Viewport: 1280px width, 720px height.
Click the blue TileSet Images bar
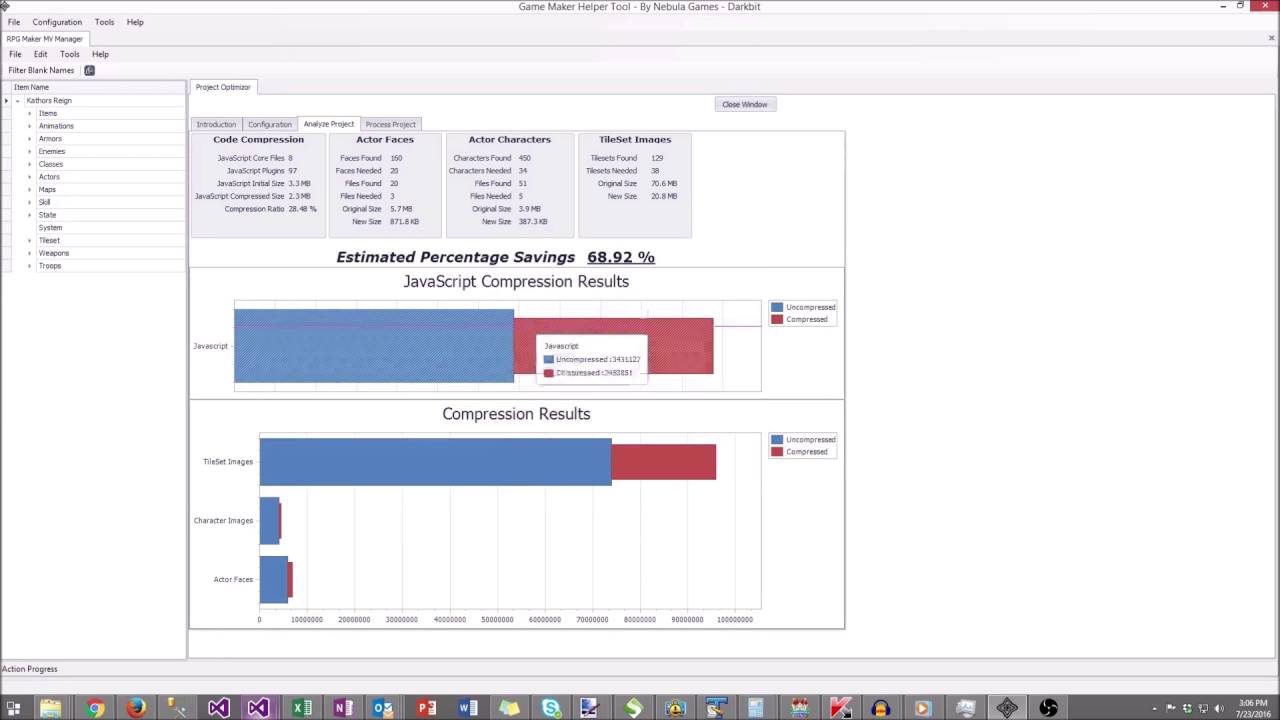click(435, 462)
